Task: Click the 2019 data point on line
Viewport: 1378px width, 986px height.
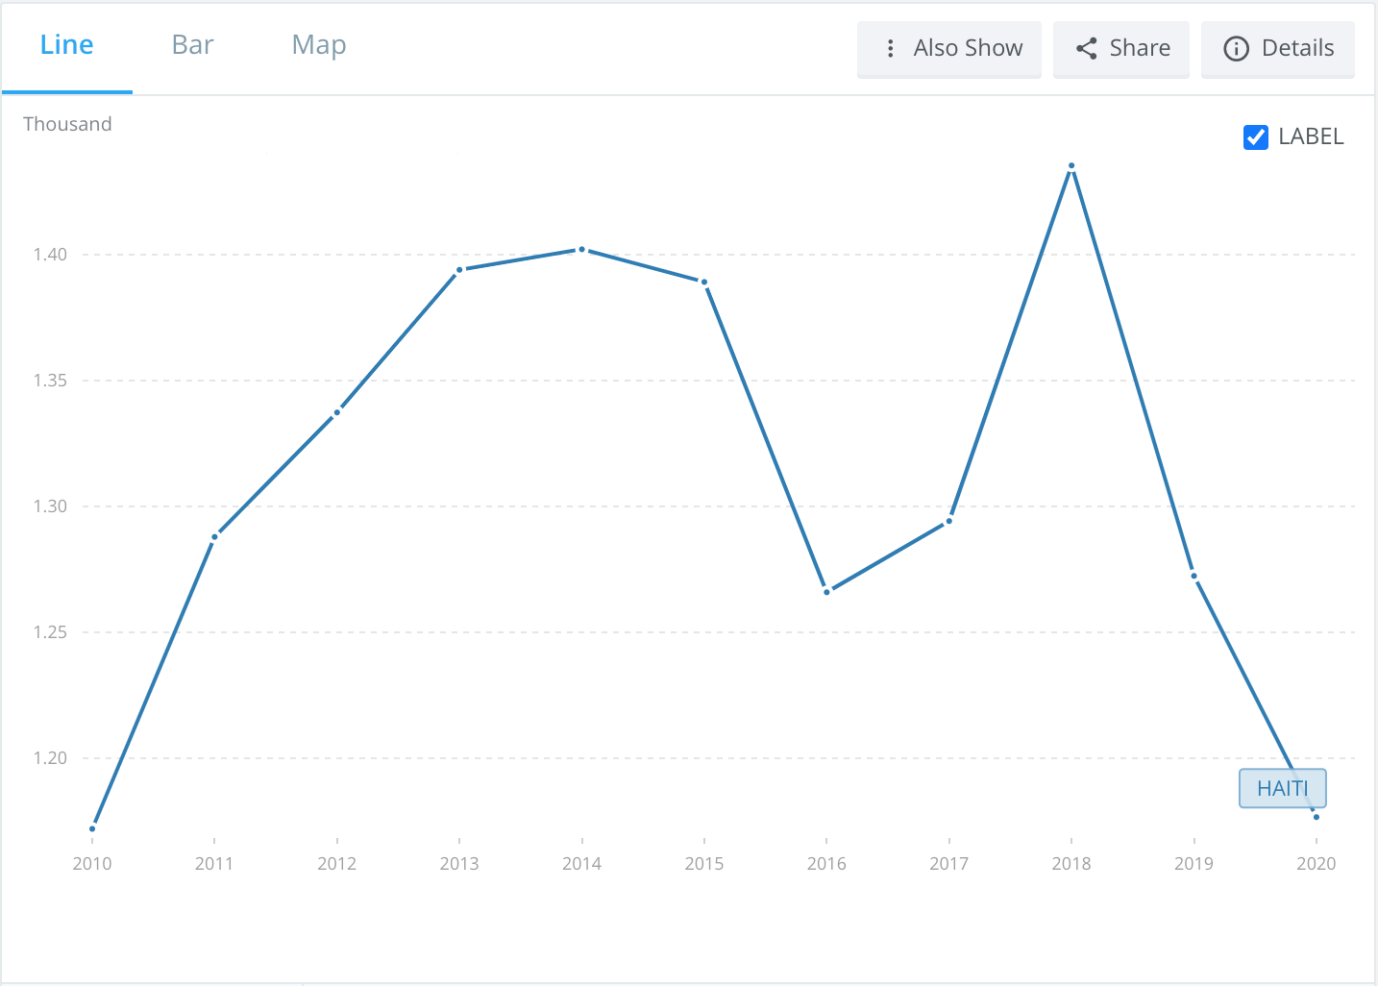Action: 1194,576
